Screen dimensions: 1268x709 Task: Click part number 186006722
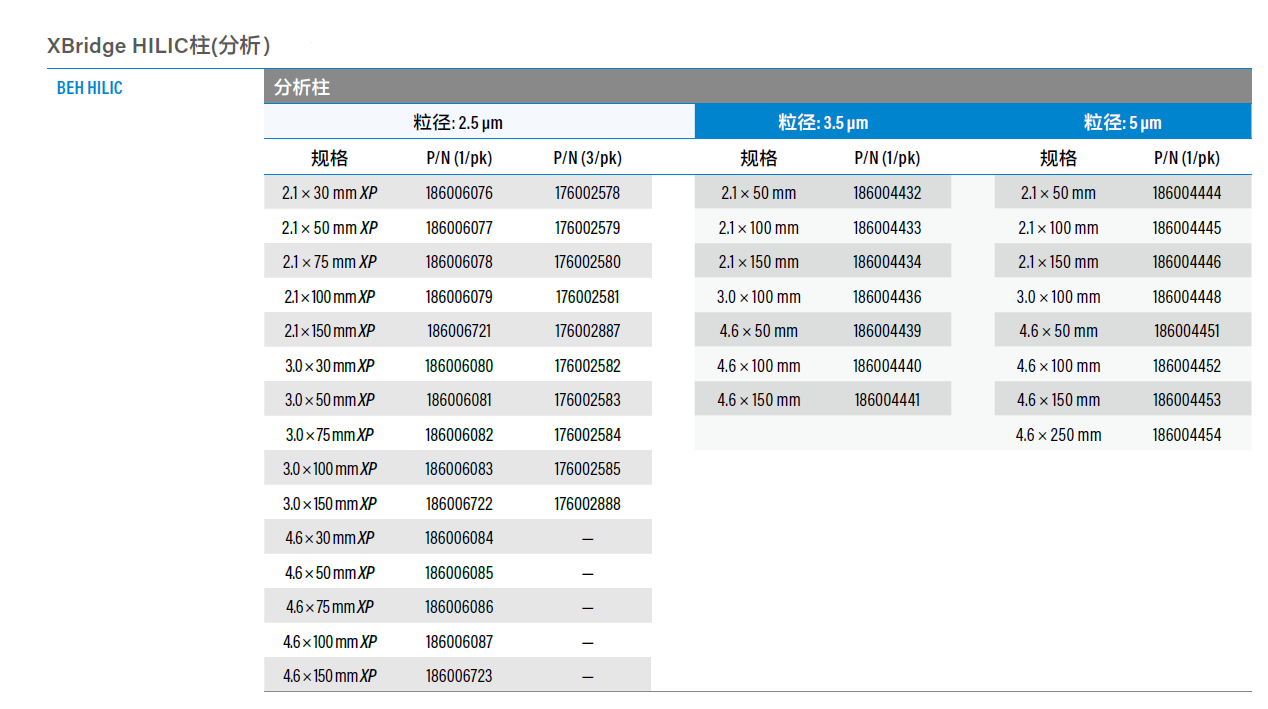(x=459, y=504)
